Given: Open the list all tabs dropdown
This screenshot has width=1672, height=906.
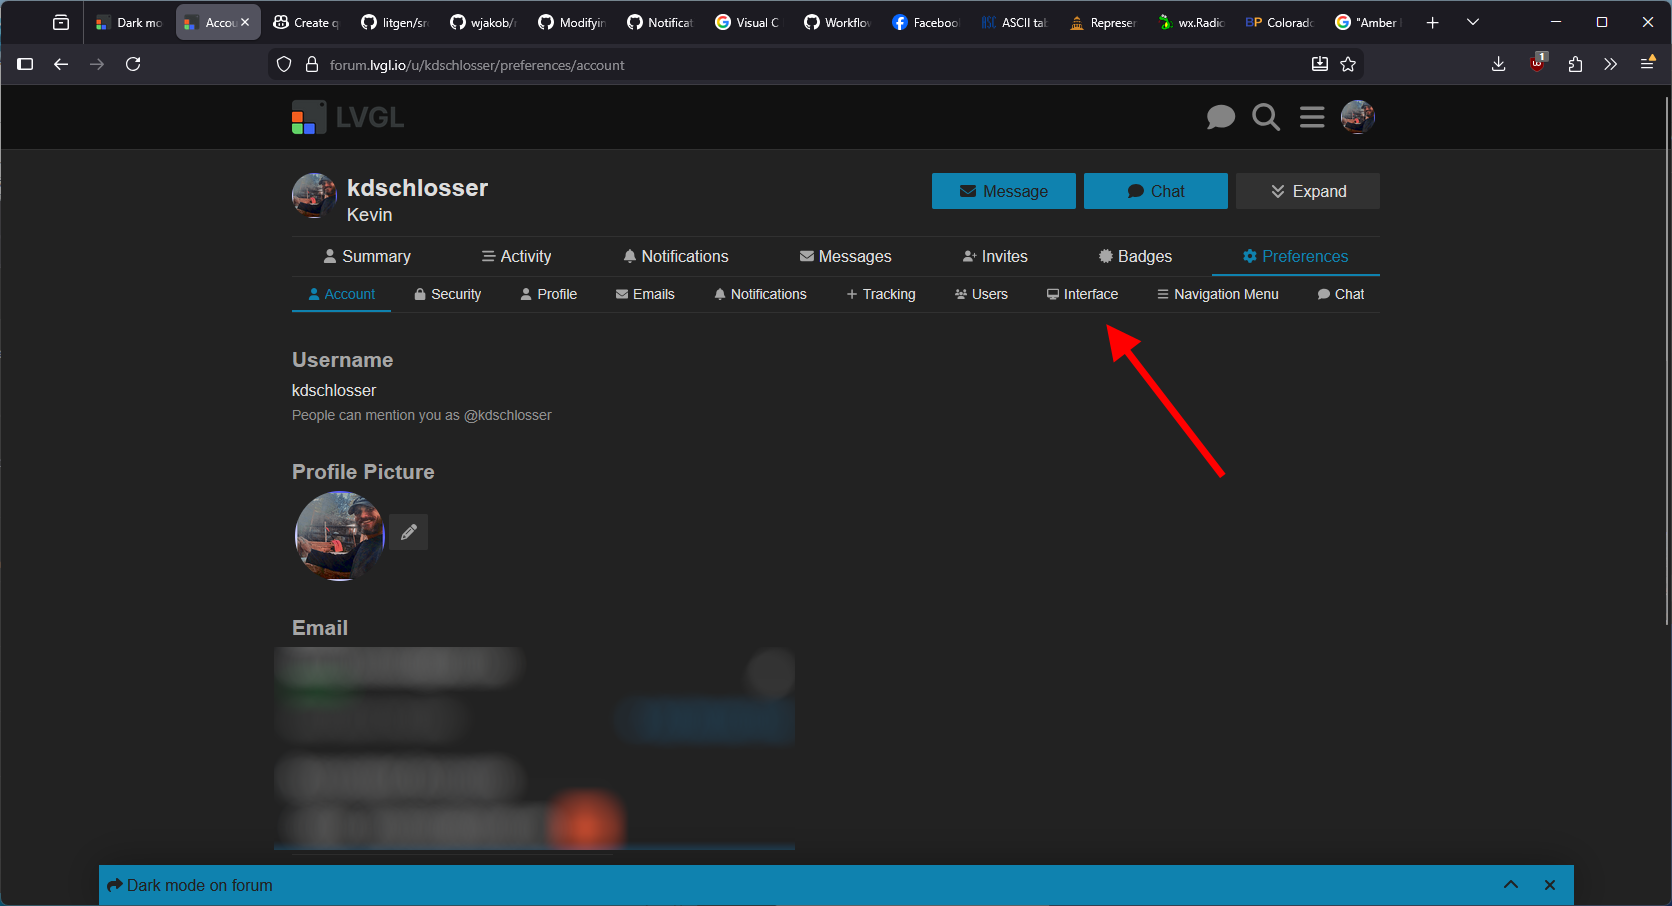Looking at the screenshot, I should click(x=1472, y=22).
